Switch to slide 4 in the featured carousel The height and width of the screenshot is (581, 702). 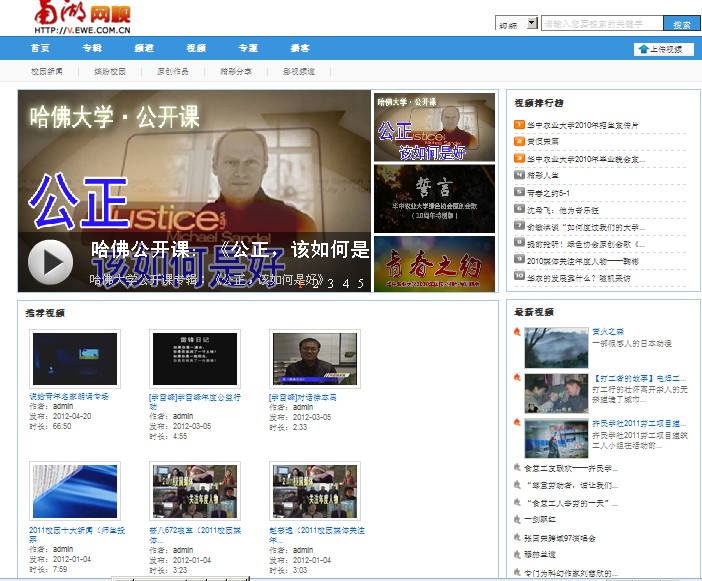click(346, 283)
